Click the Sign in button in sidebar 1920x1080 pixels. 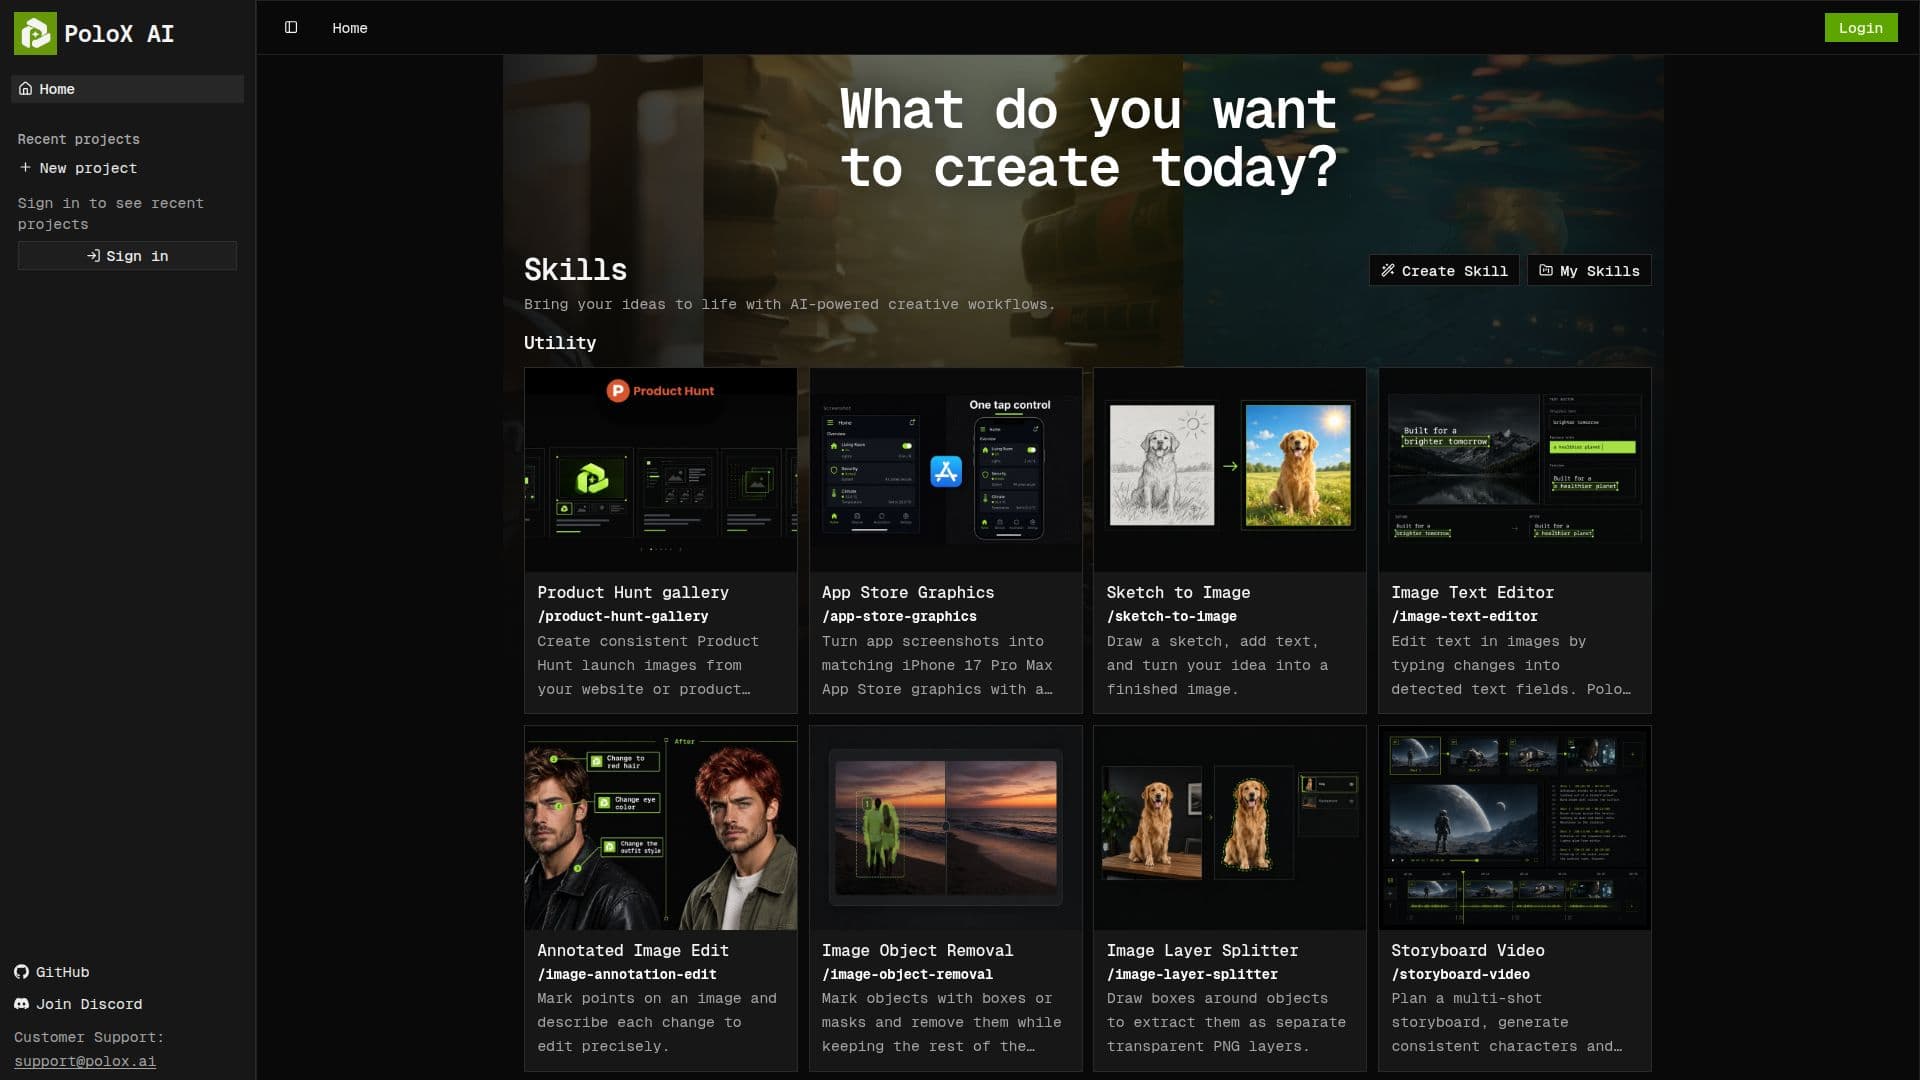127,256
